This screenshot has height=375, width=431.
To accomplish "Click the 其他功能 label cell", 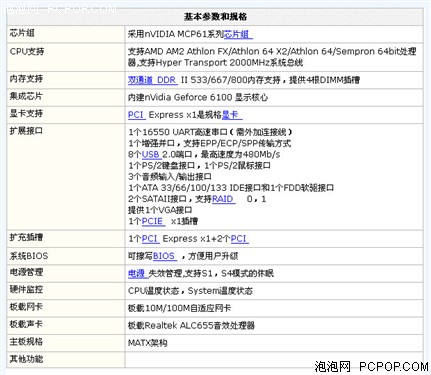I will [x=66, y=360].
